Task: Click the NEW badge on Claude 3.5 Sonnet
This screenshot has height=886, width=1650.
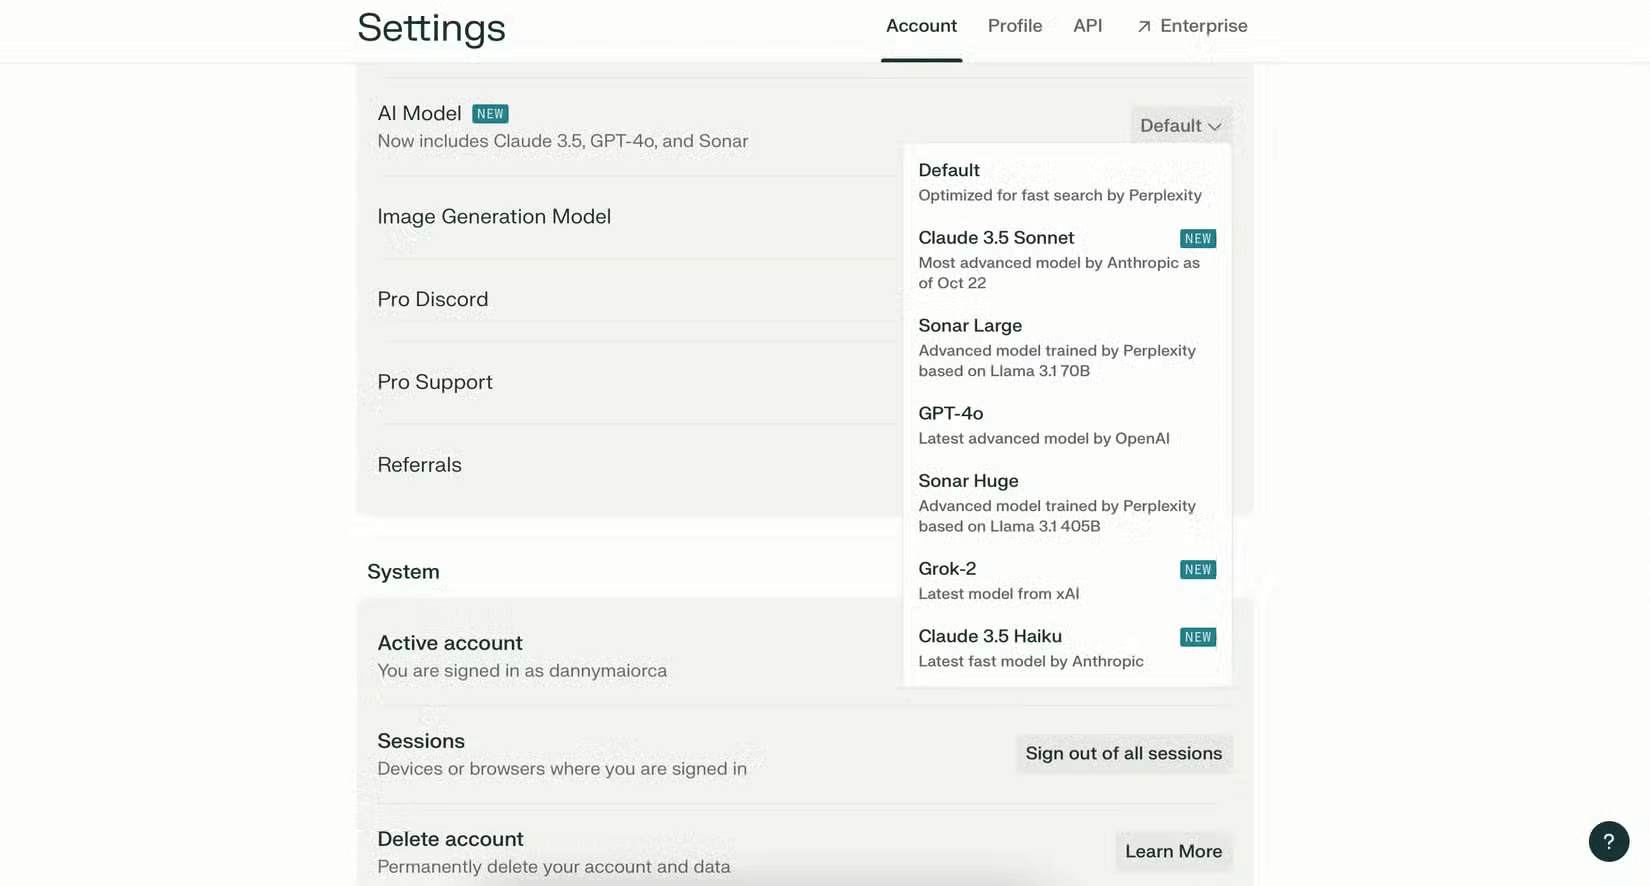Action: tap(1197, 239)
